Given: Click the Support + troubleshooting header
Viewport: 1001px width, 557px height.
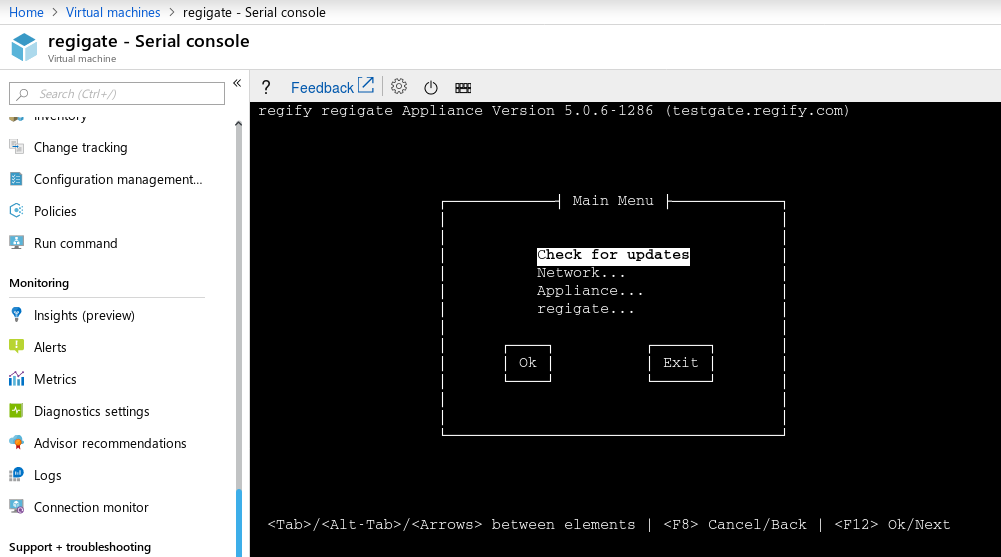Looking at the screenshot, I should (80, 547).
